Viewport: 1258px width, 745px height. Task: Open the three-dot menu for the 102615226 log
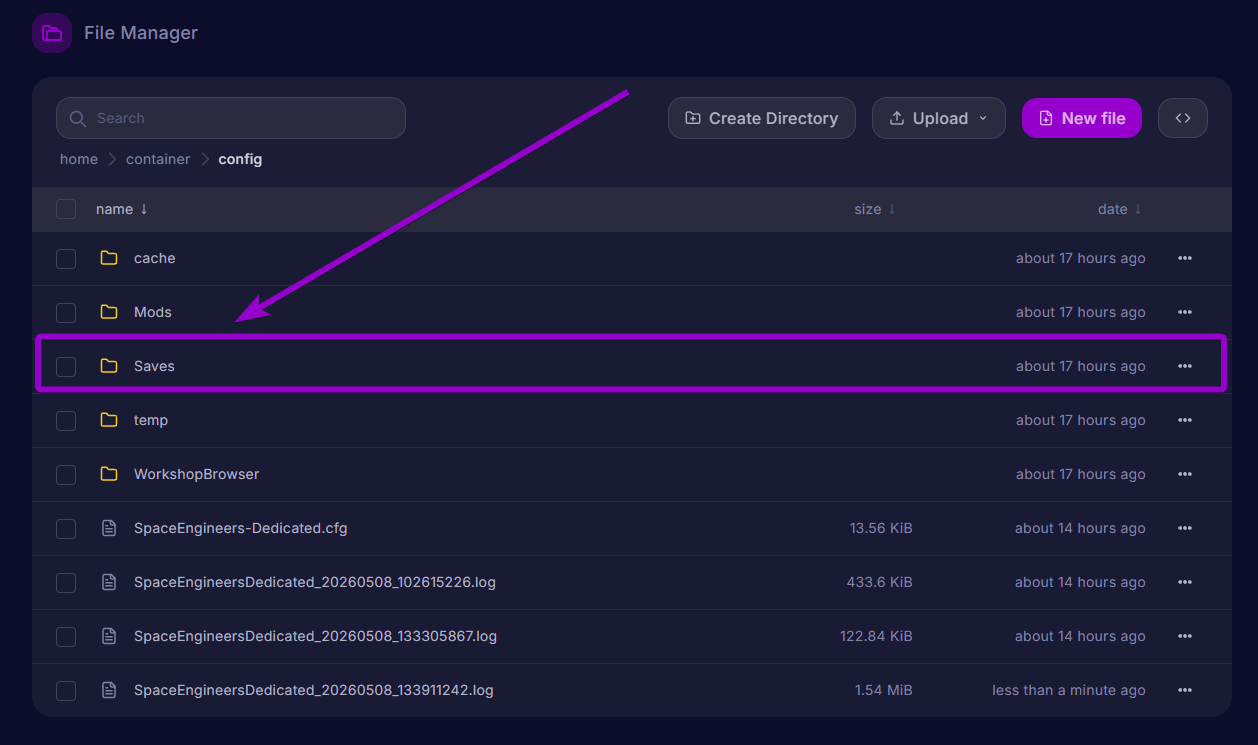click(1185, 582)
